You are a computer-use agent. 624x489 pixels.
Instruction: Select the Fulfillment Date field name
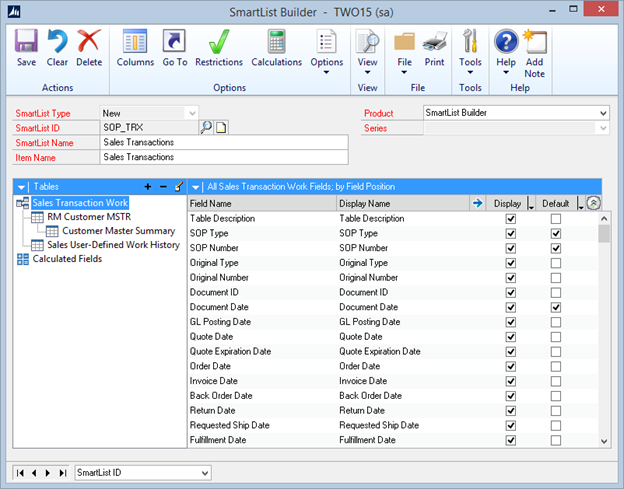click(x=218, y=440)
